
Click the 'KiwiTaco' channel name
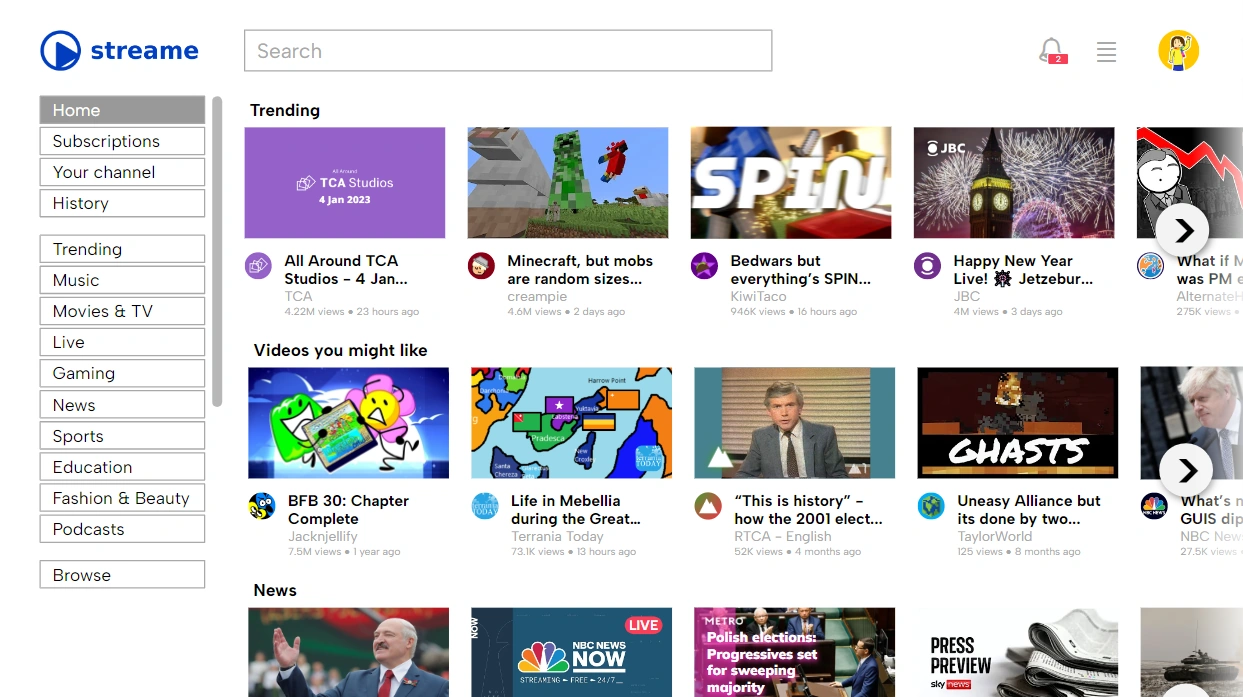[x=758, y=297]
